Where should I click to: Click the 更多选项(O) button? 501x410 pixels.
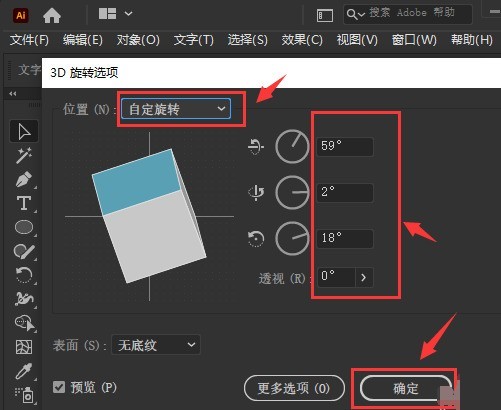click(294, 388)
